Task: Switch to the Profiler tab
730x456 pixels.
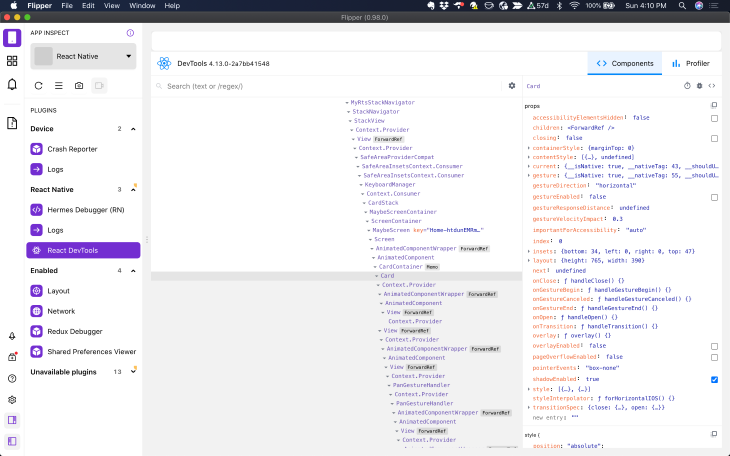Action: pos(691,63)
